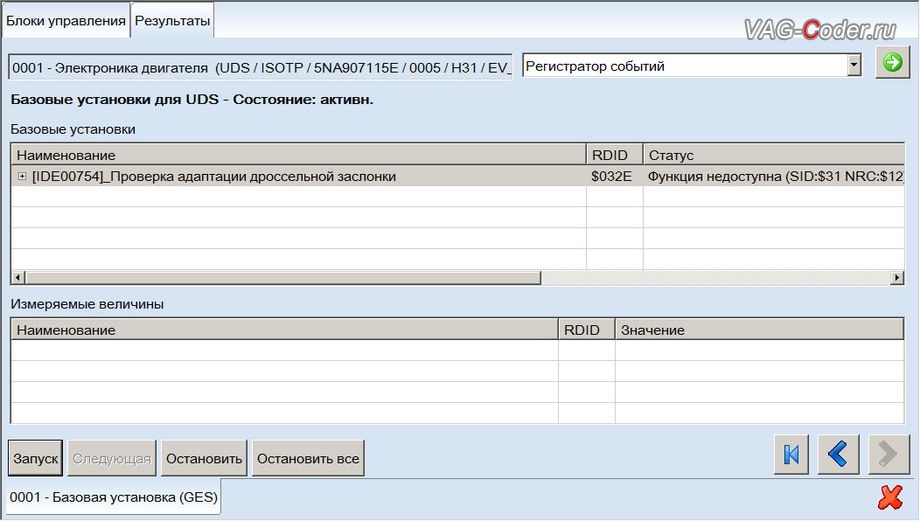Click the scrollbar right arrow in basic settings
The width and height of the screenshot is (920, 521).
tap(897, 278)
